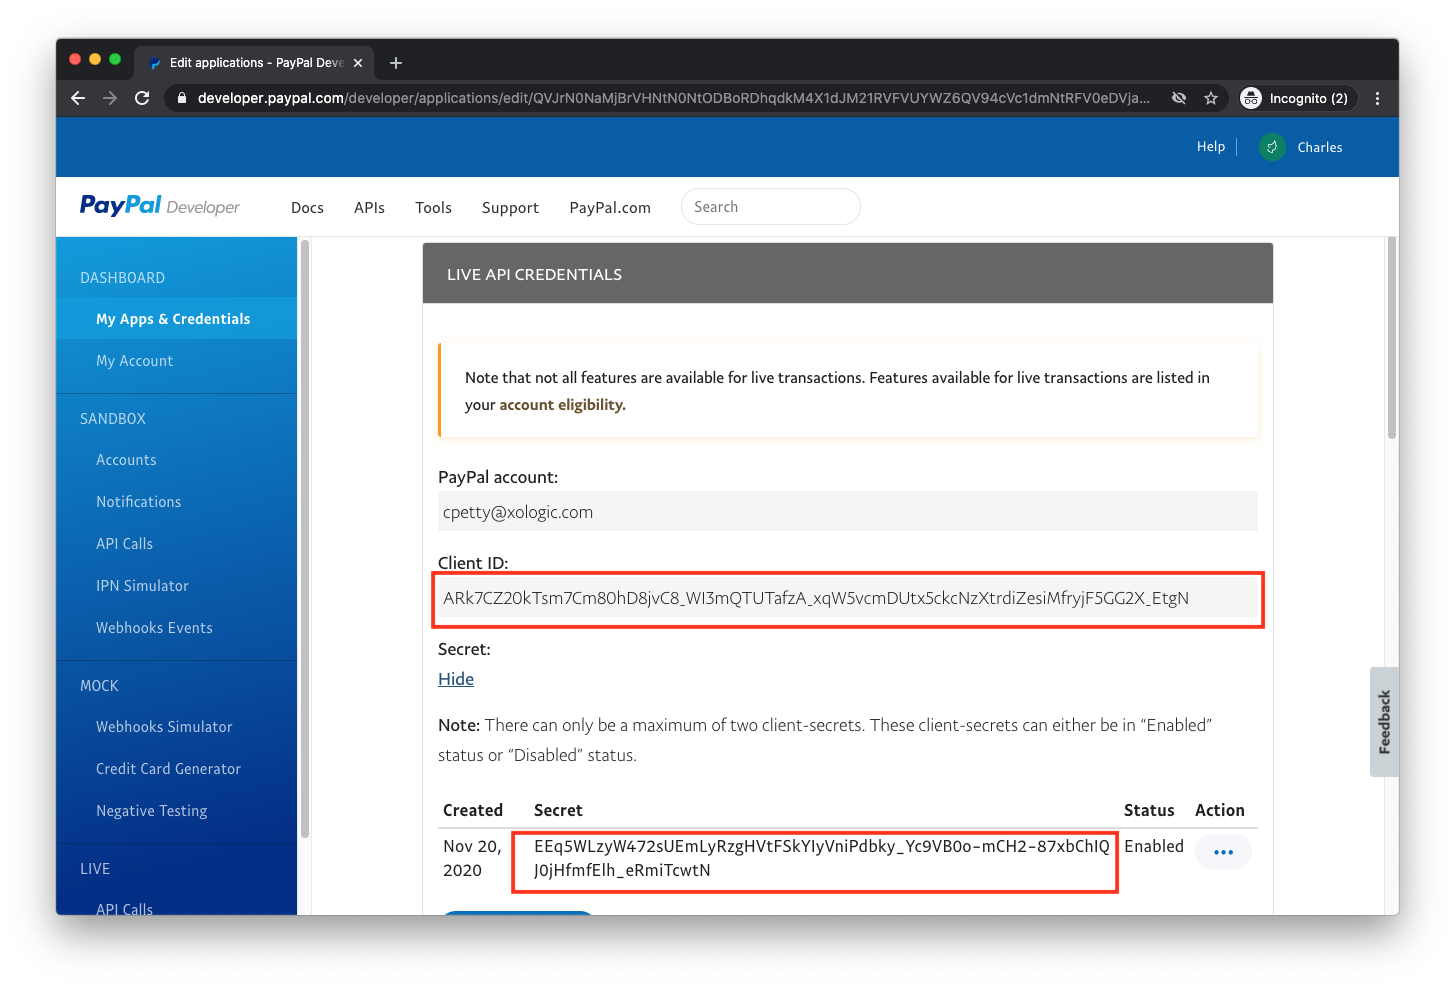Open the PayPal Developer logo home link
The image size is (1455, 989).
point(160,206)
